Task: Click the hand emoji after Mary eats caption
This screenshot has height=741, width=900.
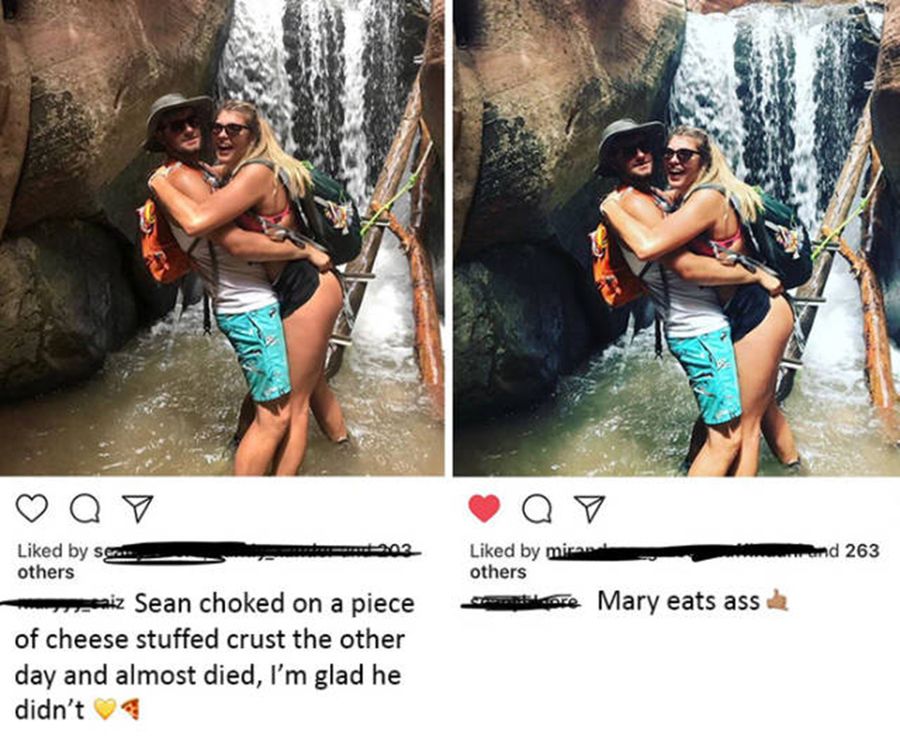Action: coord(776,601)
